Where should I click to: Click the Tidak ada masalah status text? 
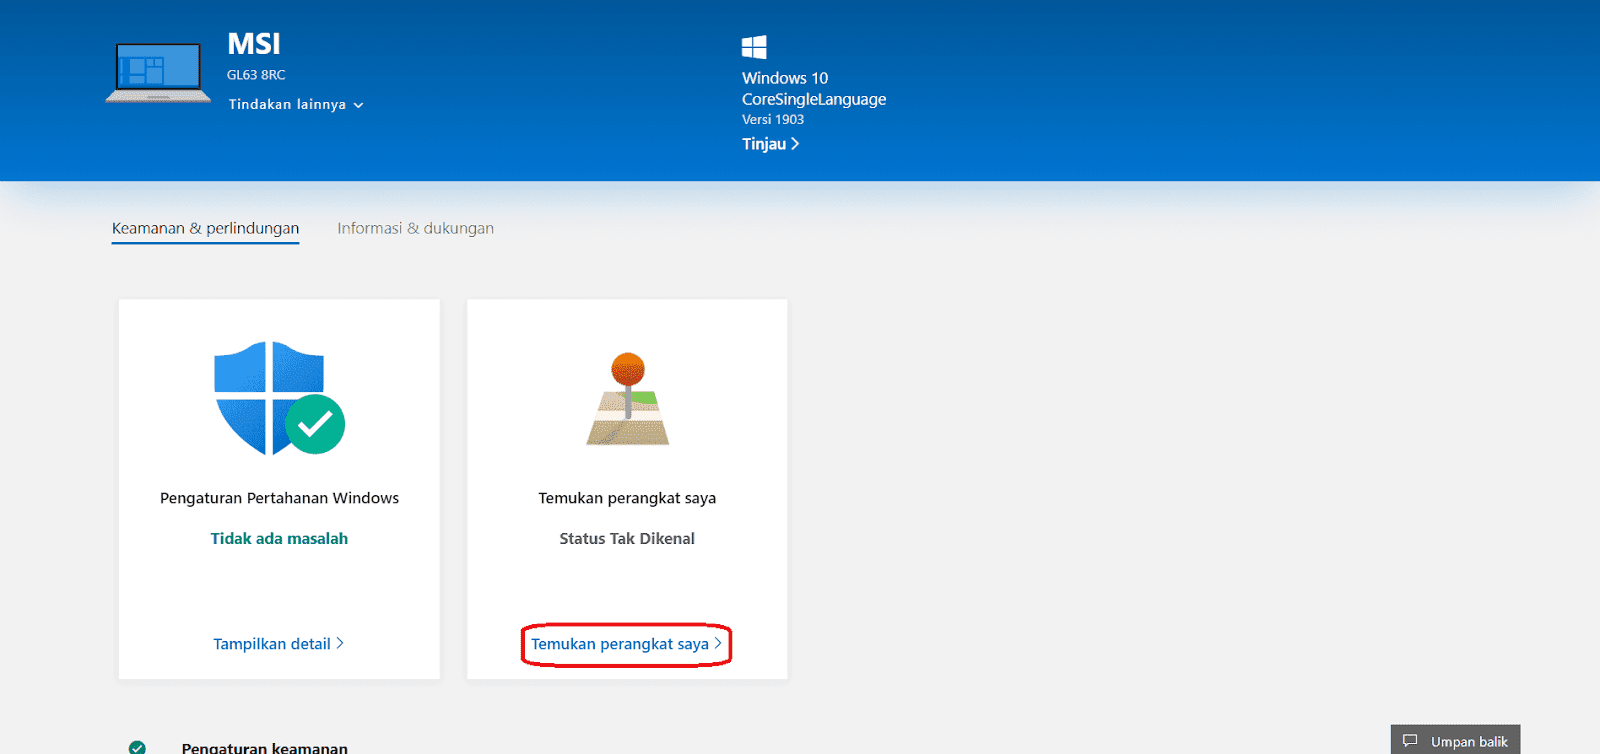pyautogui.click(x=279, y=538)
